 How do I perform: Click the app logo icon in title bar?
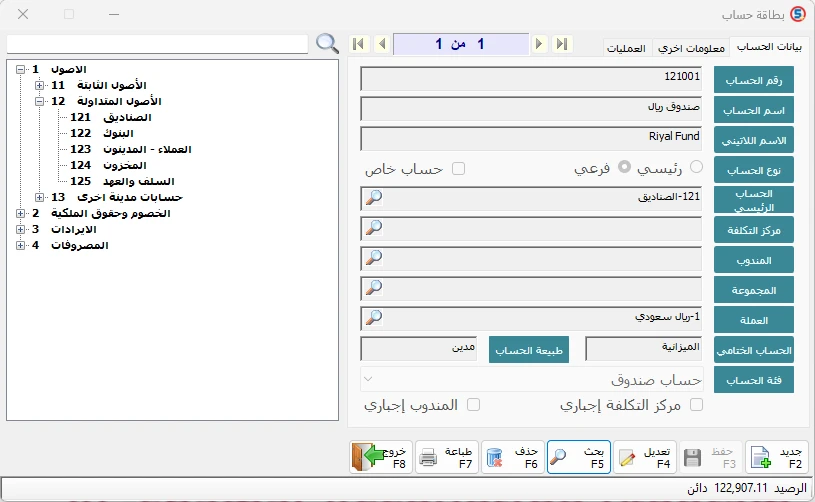[x=797, y=15]
